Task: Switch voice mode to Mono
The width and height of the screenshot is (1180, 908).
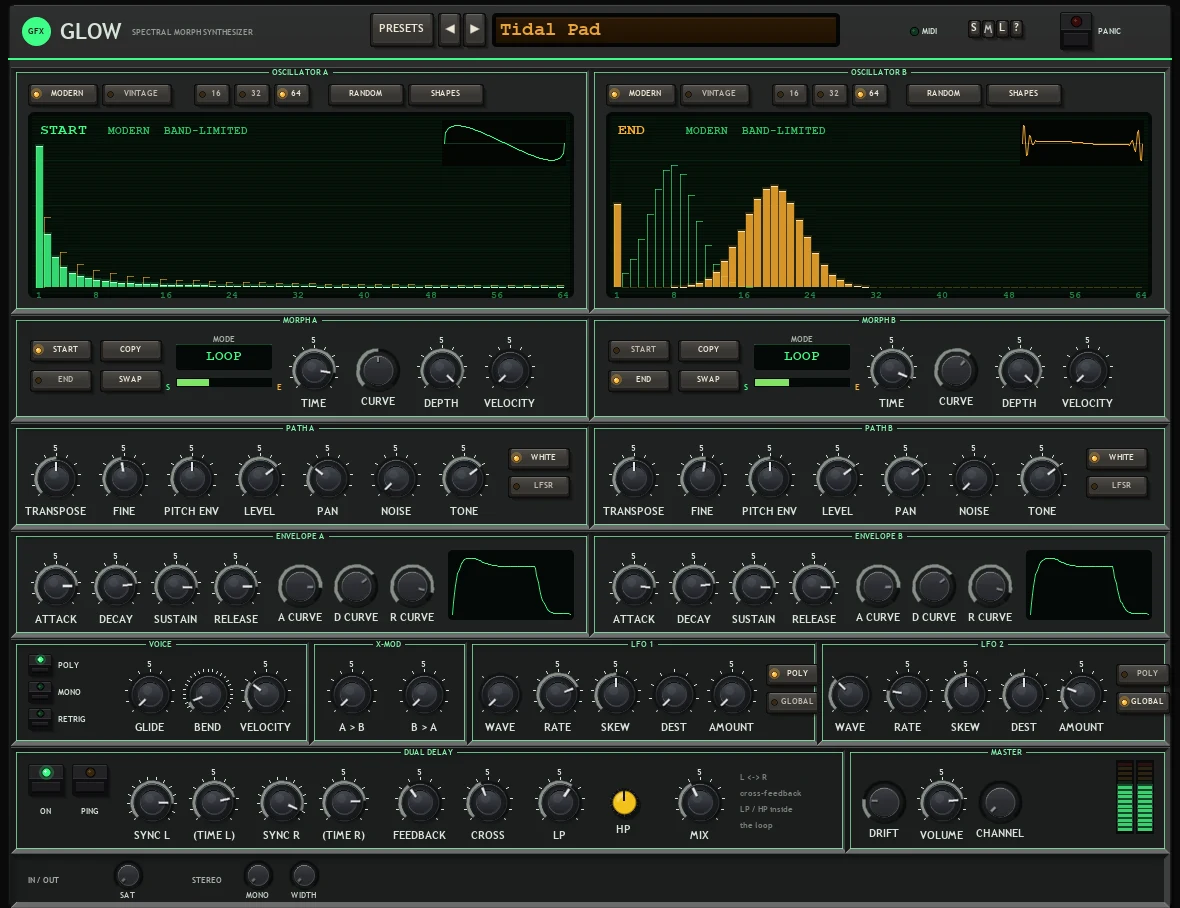Action: coord(40,691)
